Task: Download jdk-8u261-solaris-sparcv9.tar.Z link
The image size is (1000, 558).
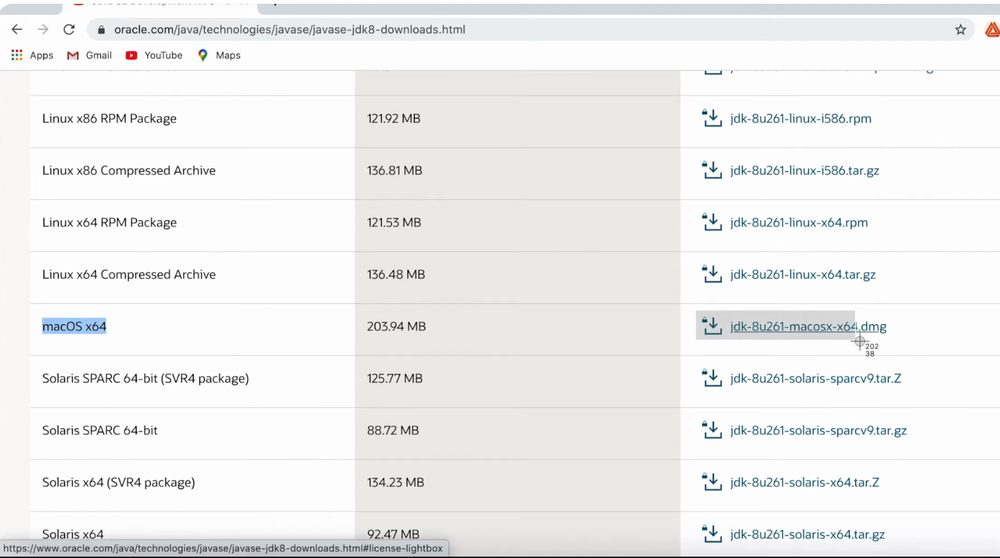Action: point(816,379)
